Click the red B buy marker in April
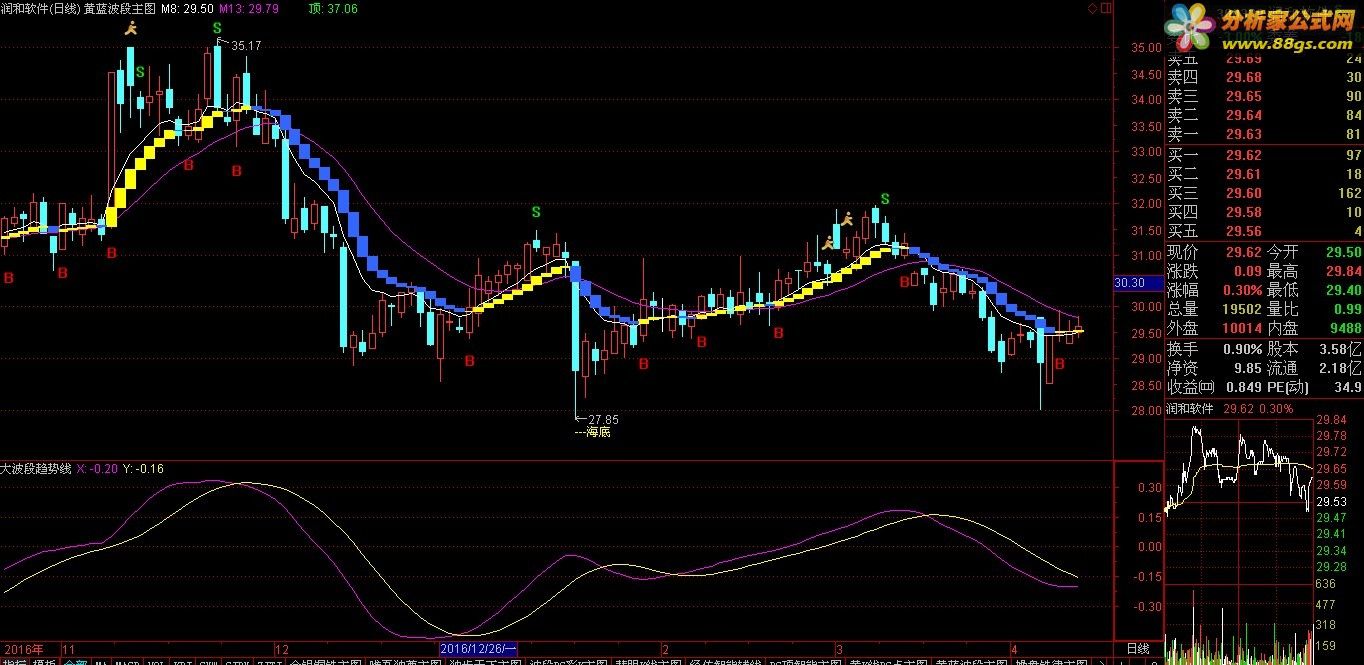The width and height of the screenshot is (1364, 665). [x=1060, y=363]
